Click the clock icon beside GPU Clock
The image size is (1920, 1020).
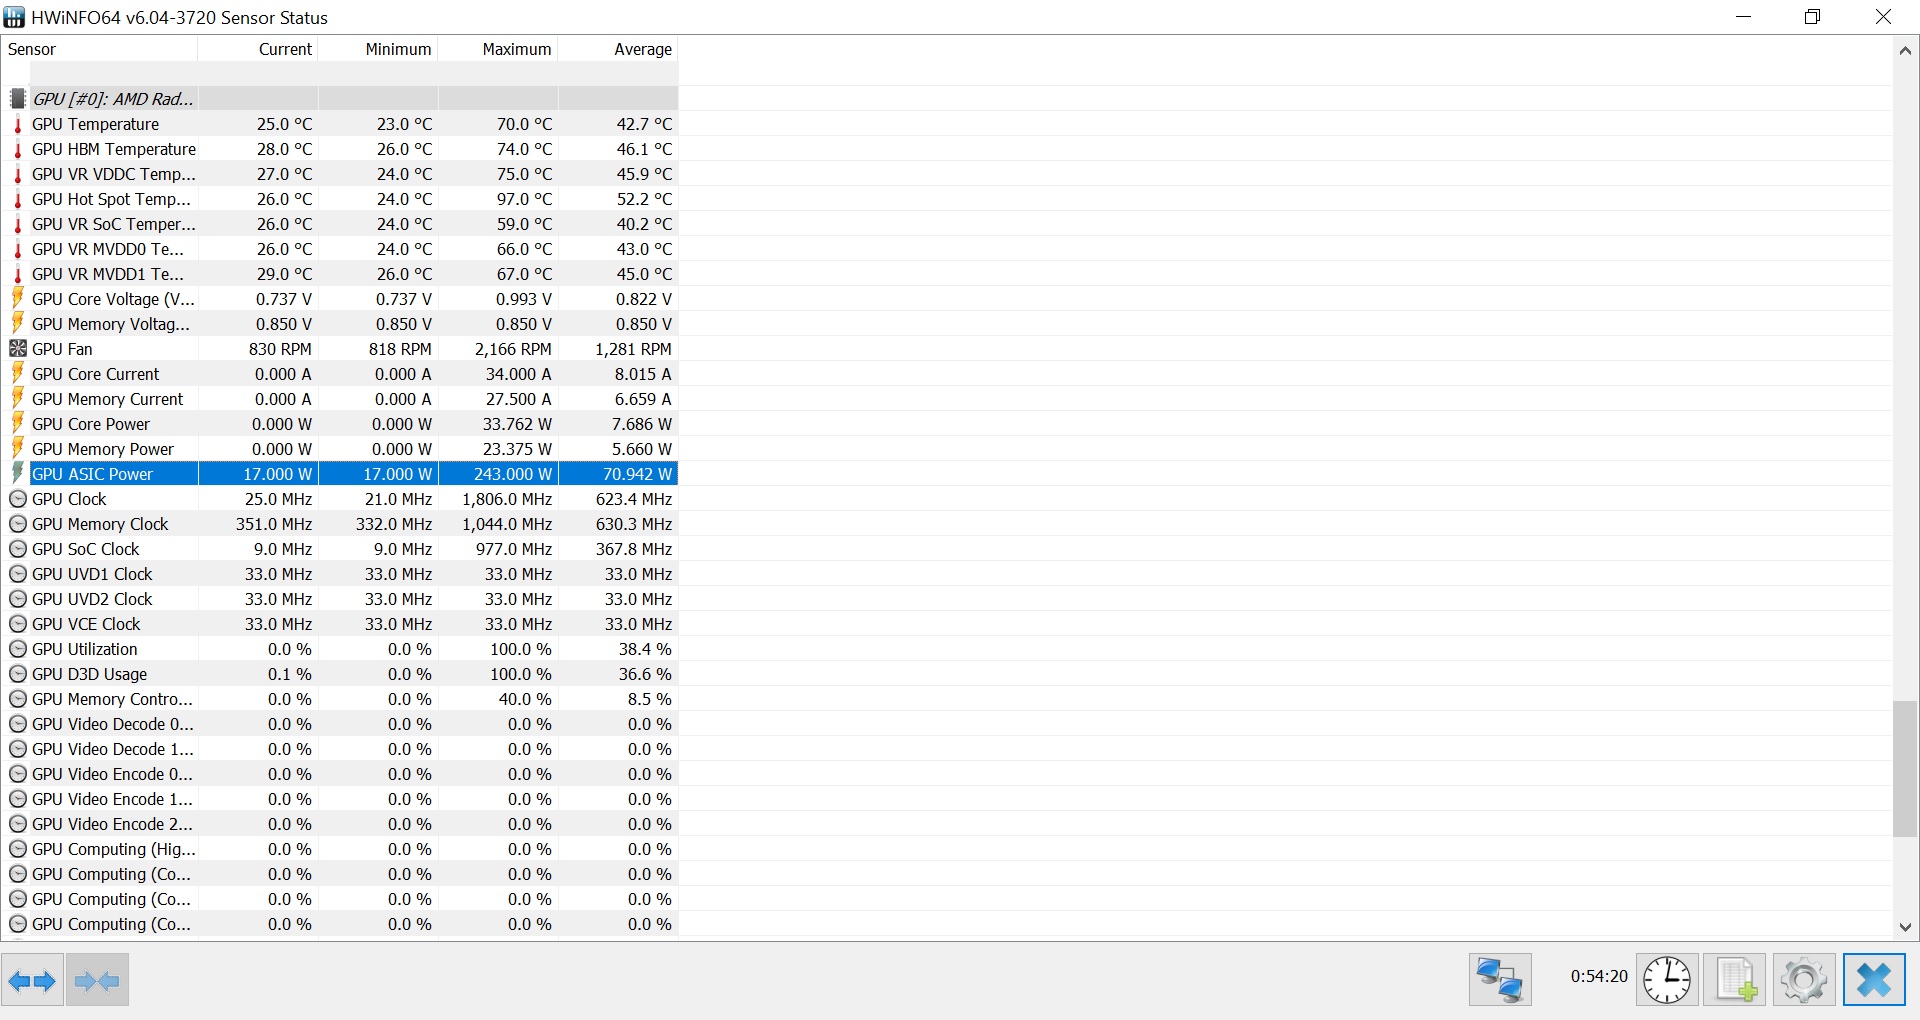tap(17, 499)
